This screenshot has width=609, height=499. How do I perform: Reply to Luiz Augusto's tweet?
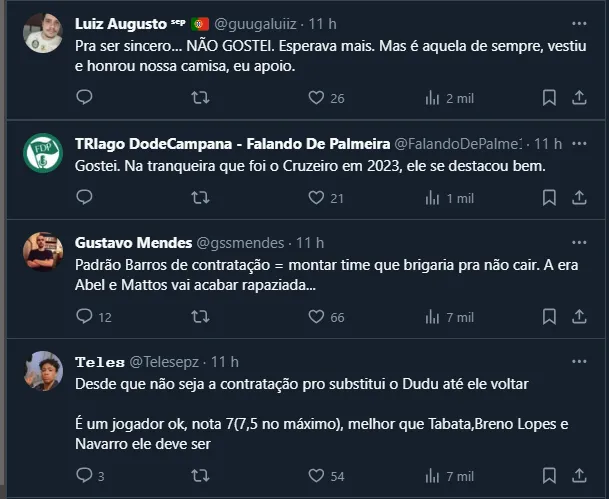click(x=85, y=98)
